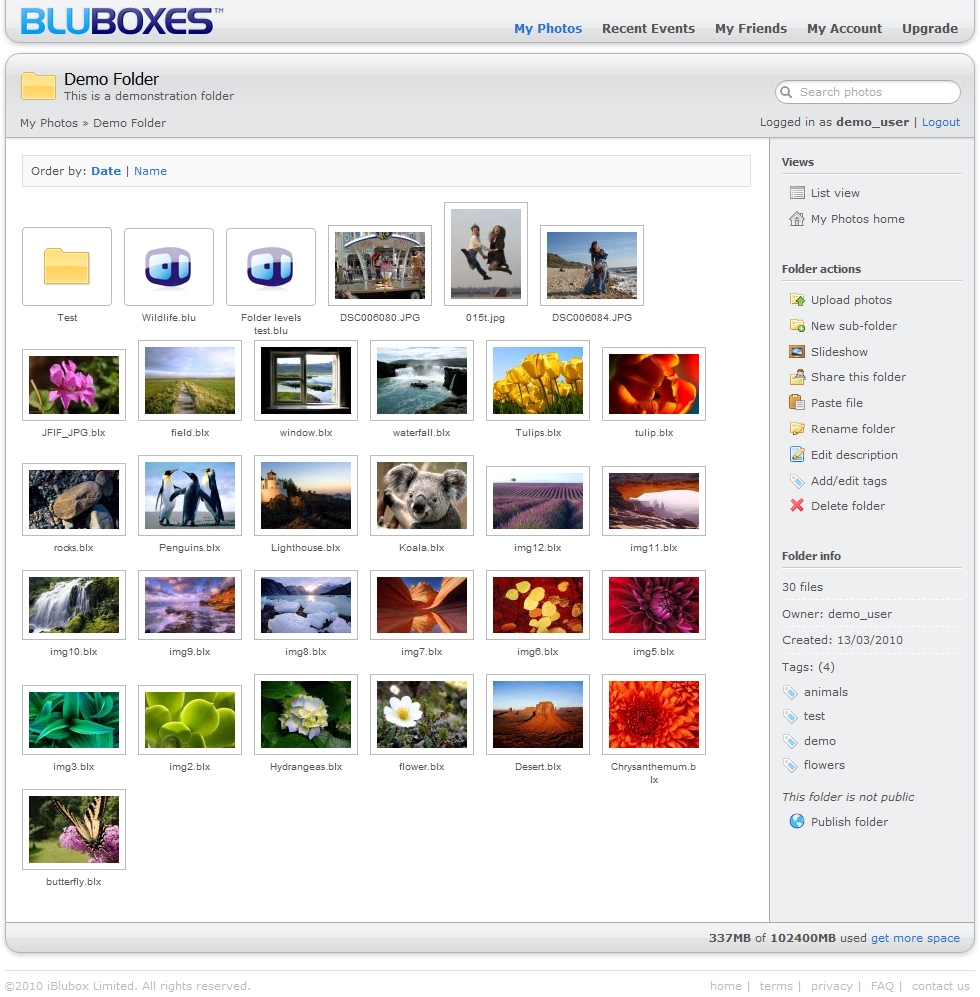The image size is (980, 997).
Task: Click the Add/edit tags icon
Action: [x=796, y=481]
